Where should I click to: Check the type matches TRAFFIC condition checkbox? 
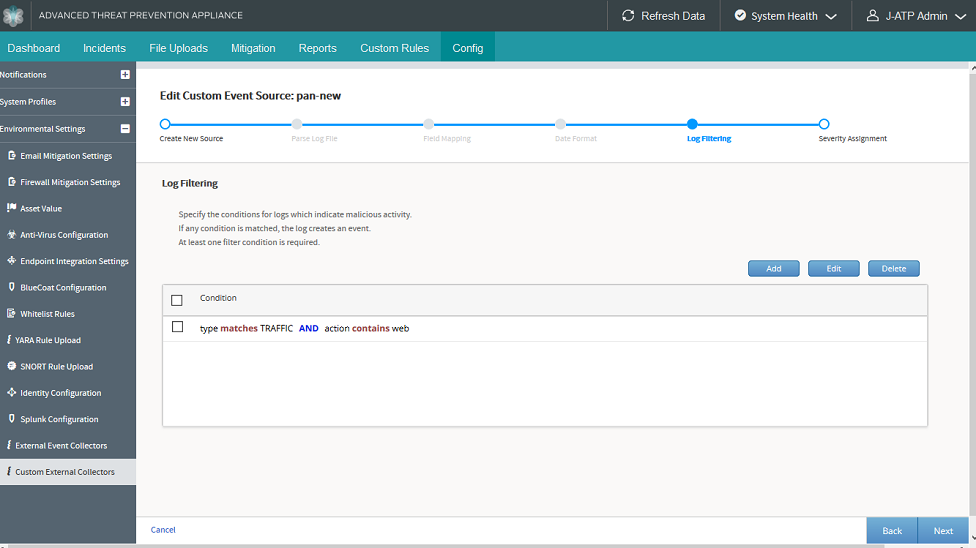[177, 327]
